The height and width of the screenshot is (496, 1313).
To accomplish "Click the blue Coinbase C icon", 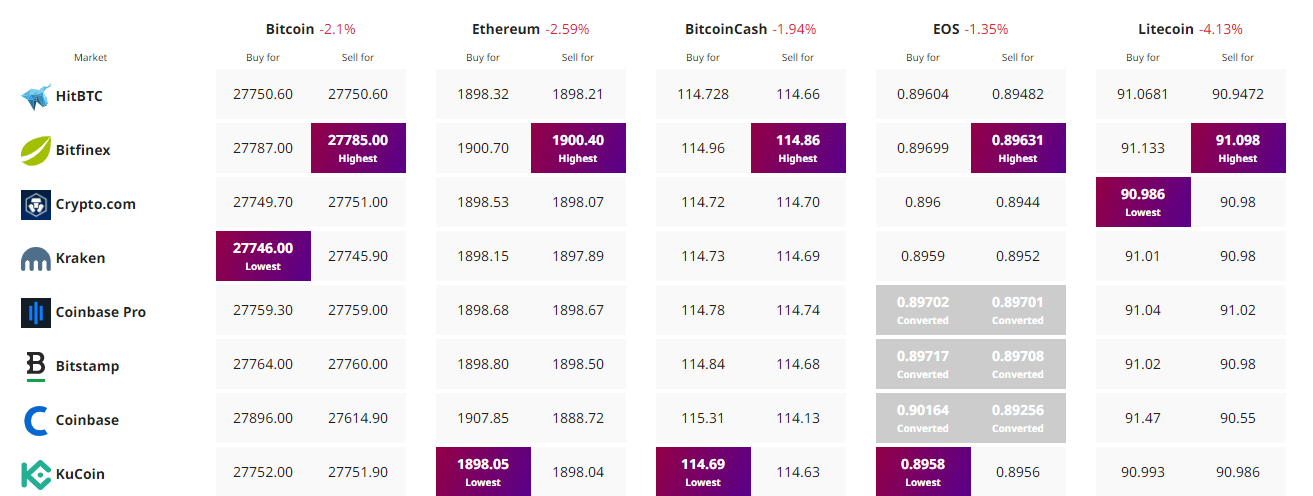I will 36,420.
